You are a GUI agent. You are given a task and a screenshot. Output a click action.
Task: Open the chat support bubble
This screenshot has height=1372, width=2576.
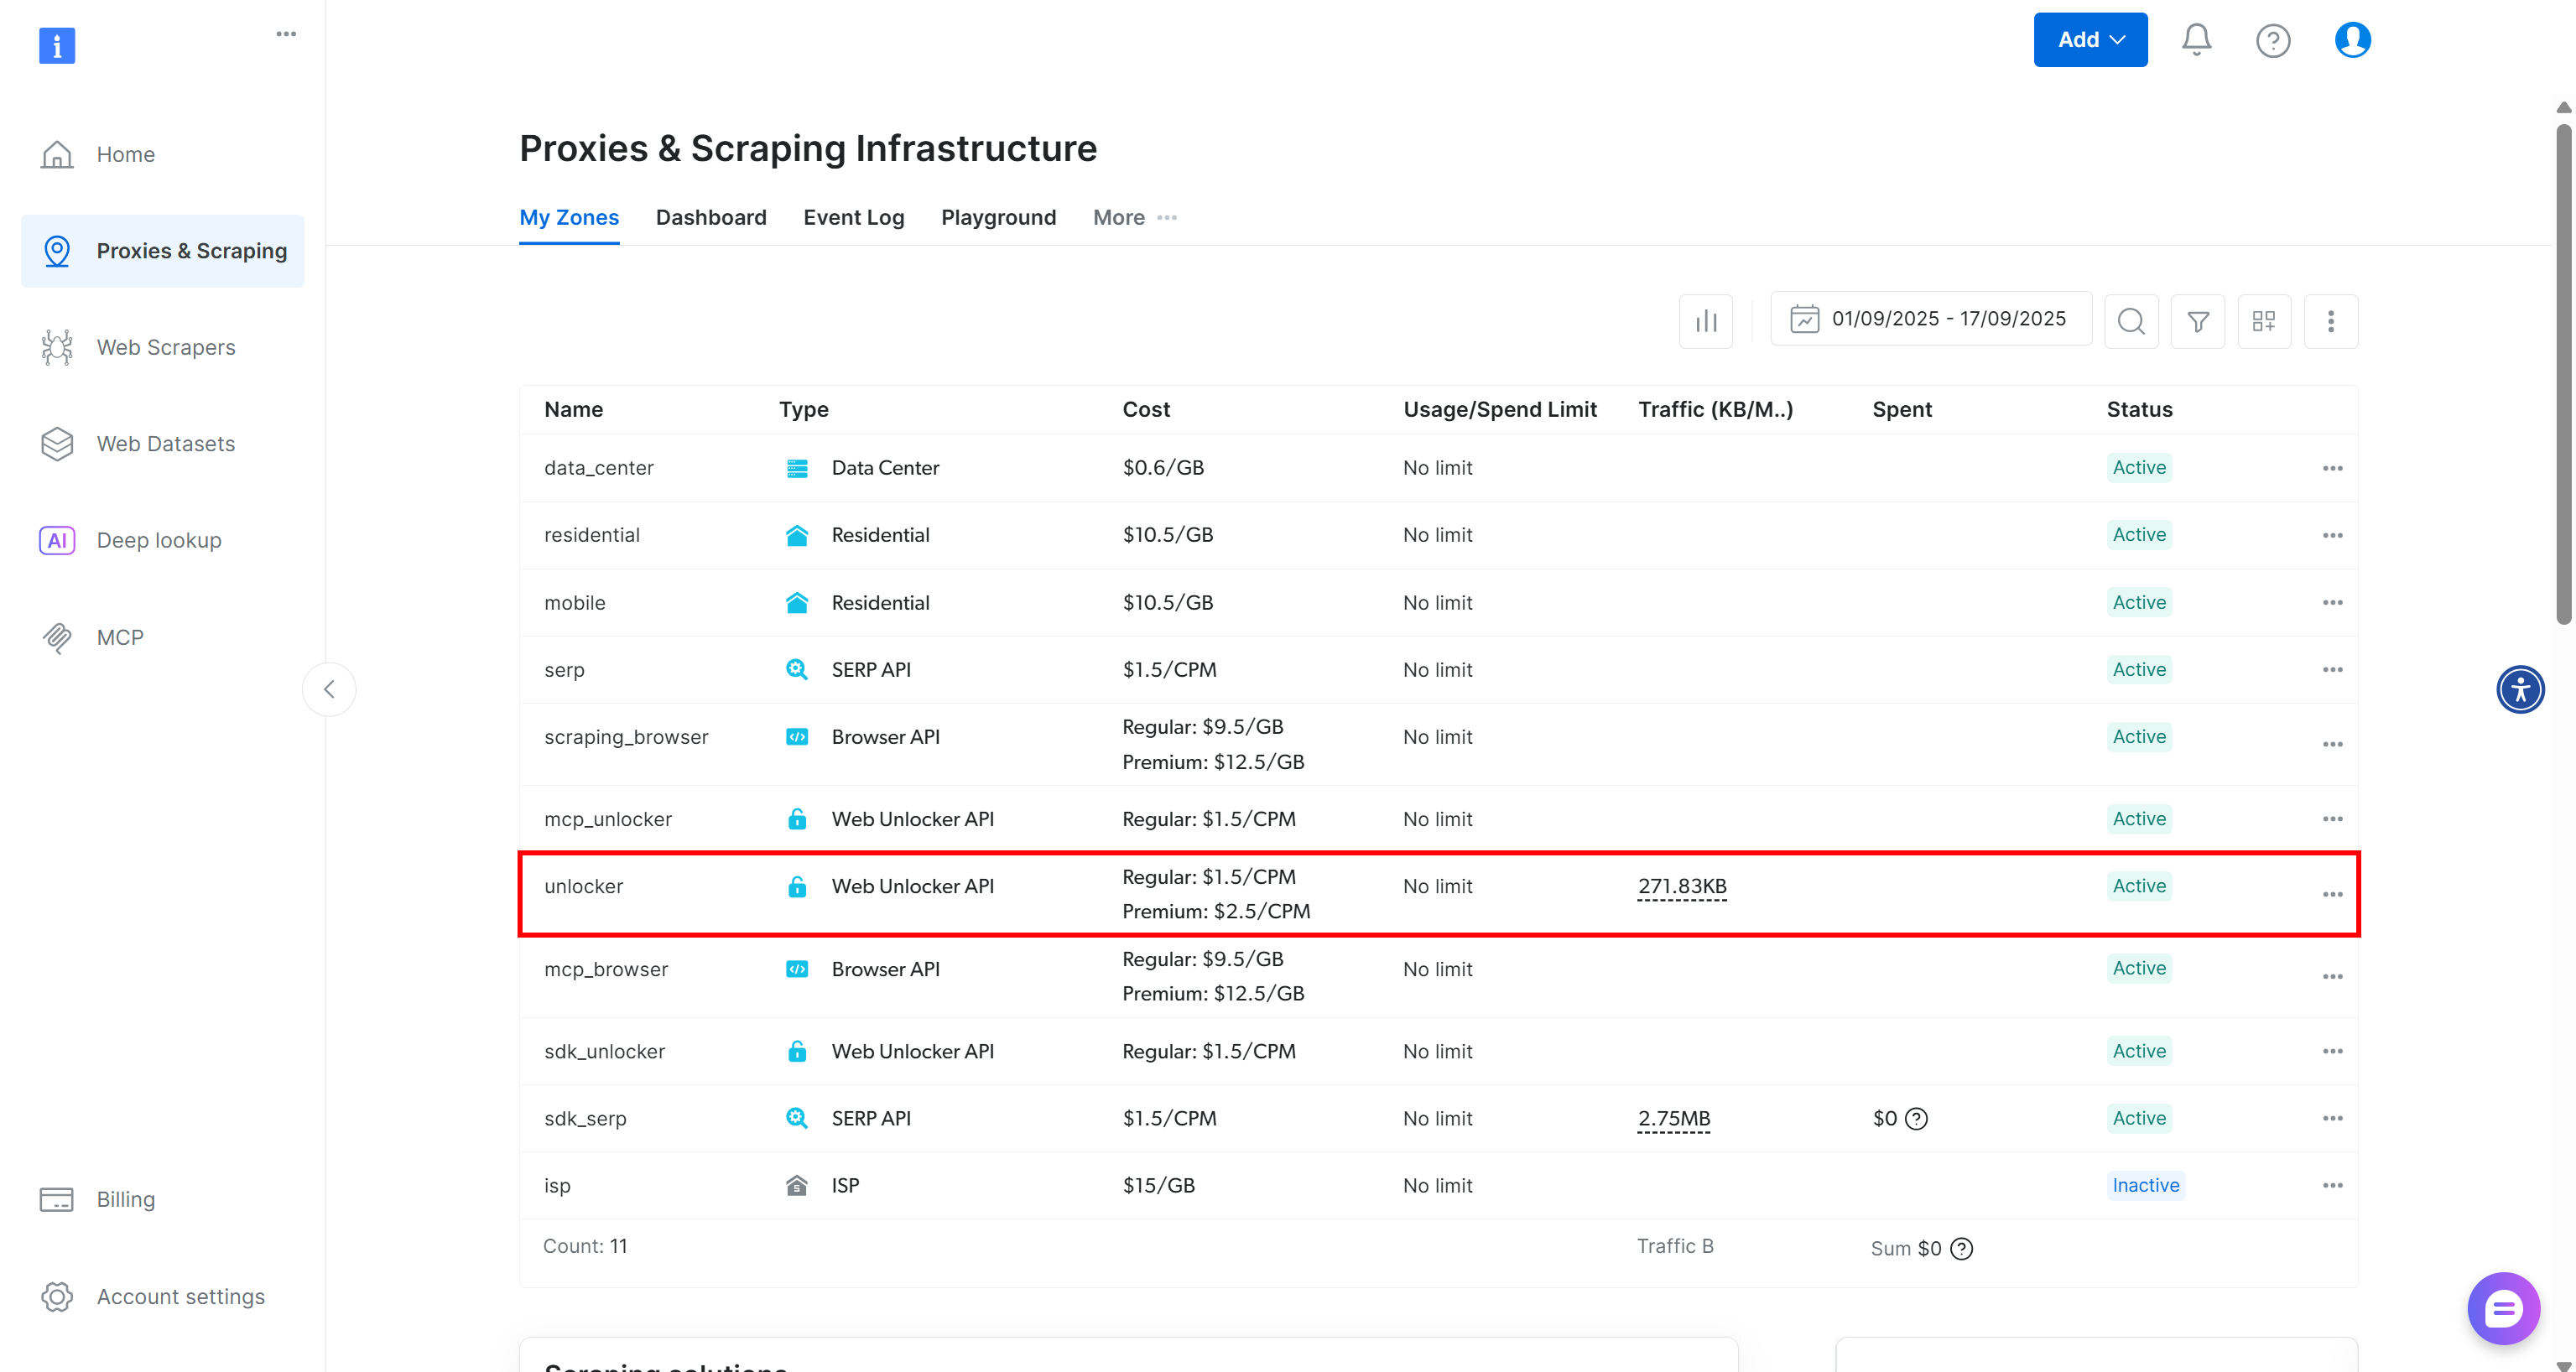[x=2503, y=1307]
